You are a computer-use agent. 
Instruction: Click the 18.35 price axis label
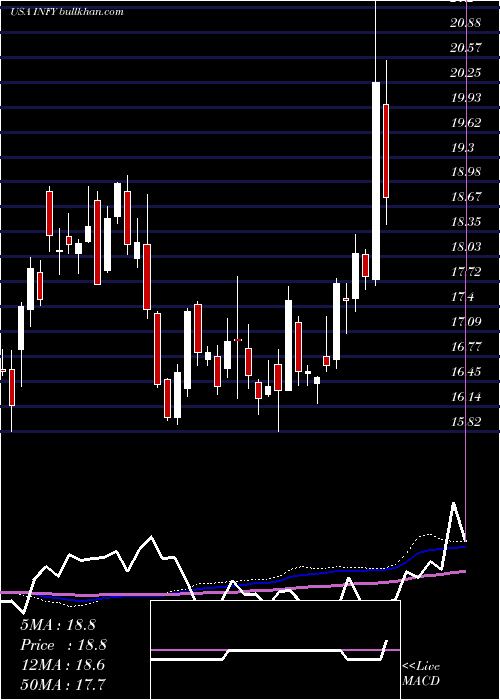(466, 221)
